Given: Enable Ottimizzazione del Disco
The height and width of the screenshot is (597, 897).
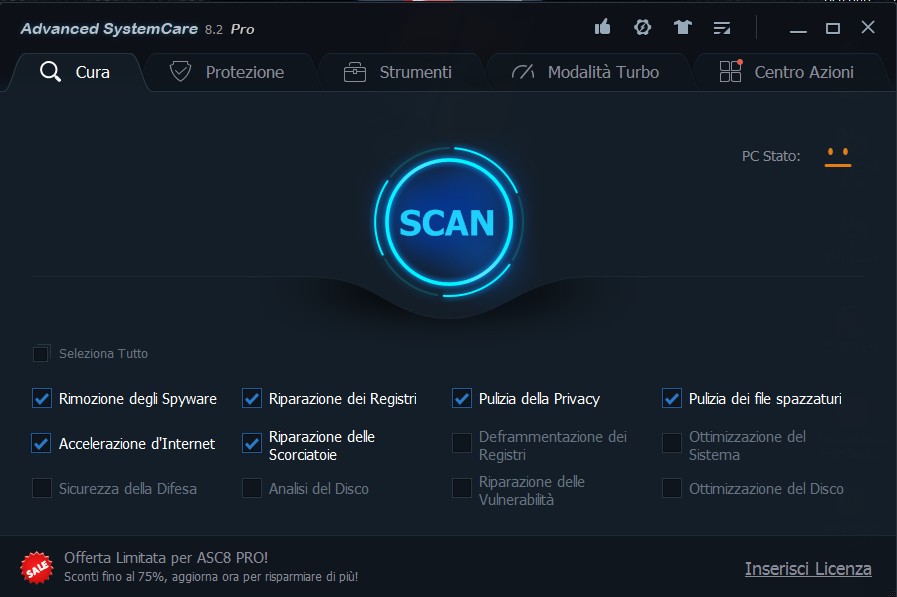Looking at the screenshot, I should 672,488.
